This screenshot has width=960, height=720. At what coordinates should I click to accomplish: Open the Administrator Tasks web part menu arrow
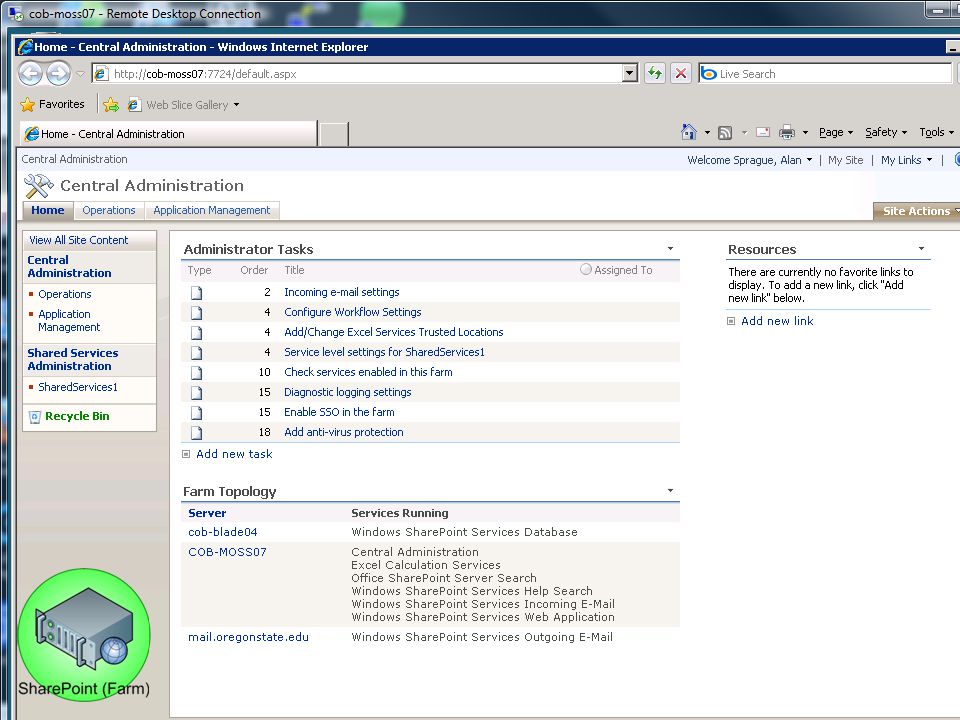(670, 249)
